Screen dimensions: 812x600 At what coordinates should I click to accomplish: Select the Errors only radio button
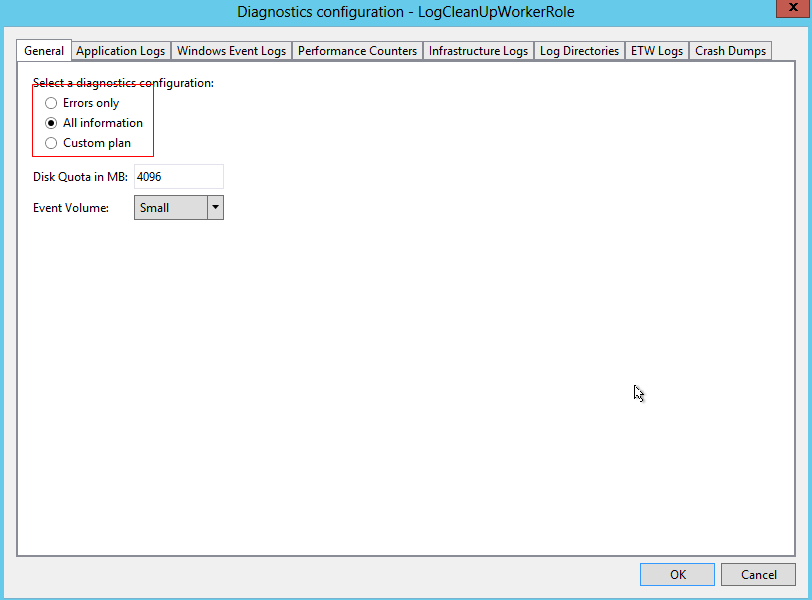coord(52,103)
